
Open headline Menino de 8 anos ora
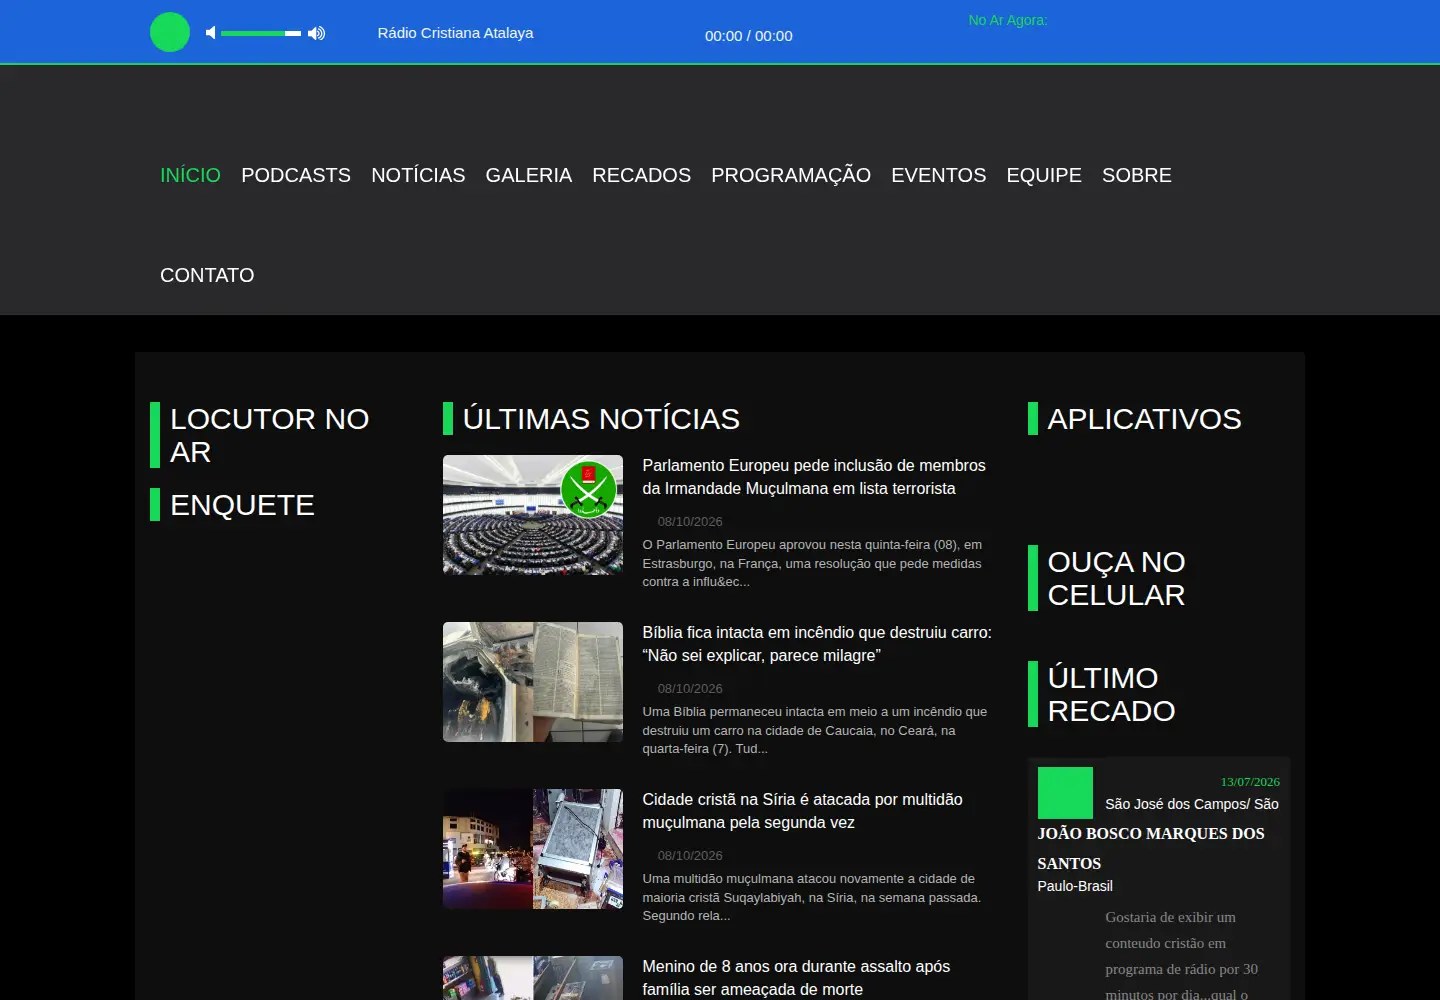tap(796, 978)
